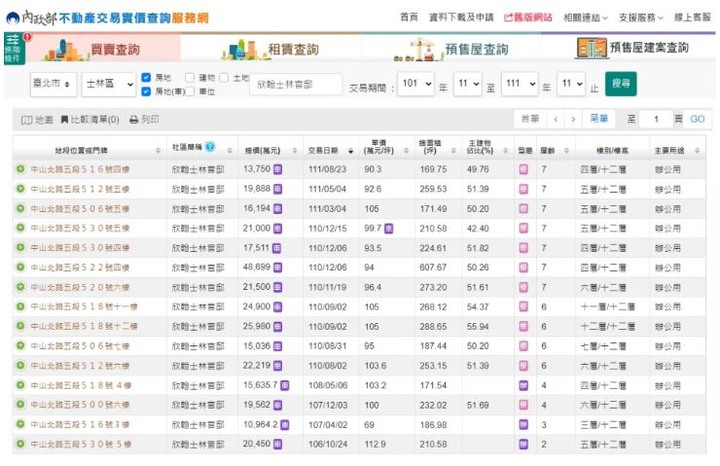The width and height of the screenshot is (720, 466).
Task: Open address link 中山北路五段530號五樓
Action: (x=80, y=228)
